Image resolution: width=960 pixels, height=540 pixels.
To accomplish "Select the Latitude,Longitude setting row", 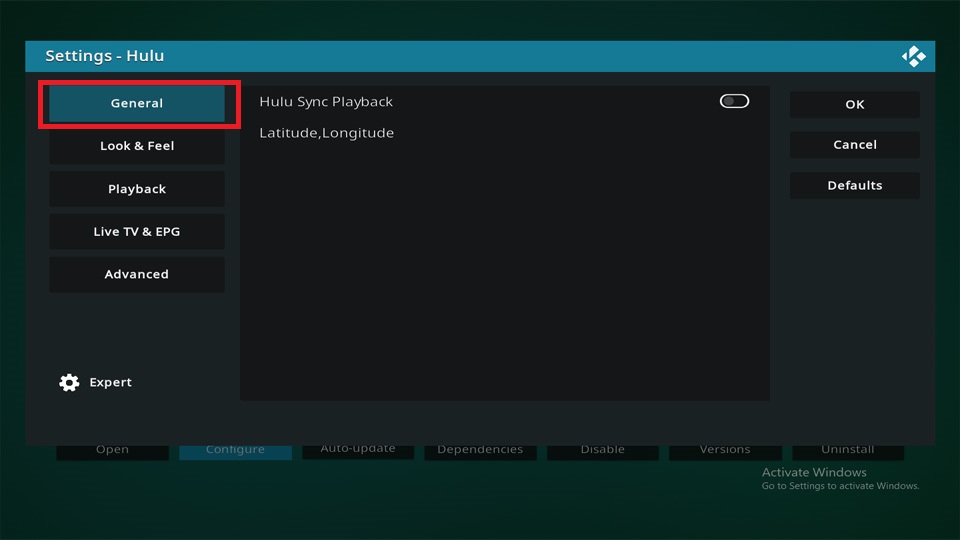I will tap(504, 133).
